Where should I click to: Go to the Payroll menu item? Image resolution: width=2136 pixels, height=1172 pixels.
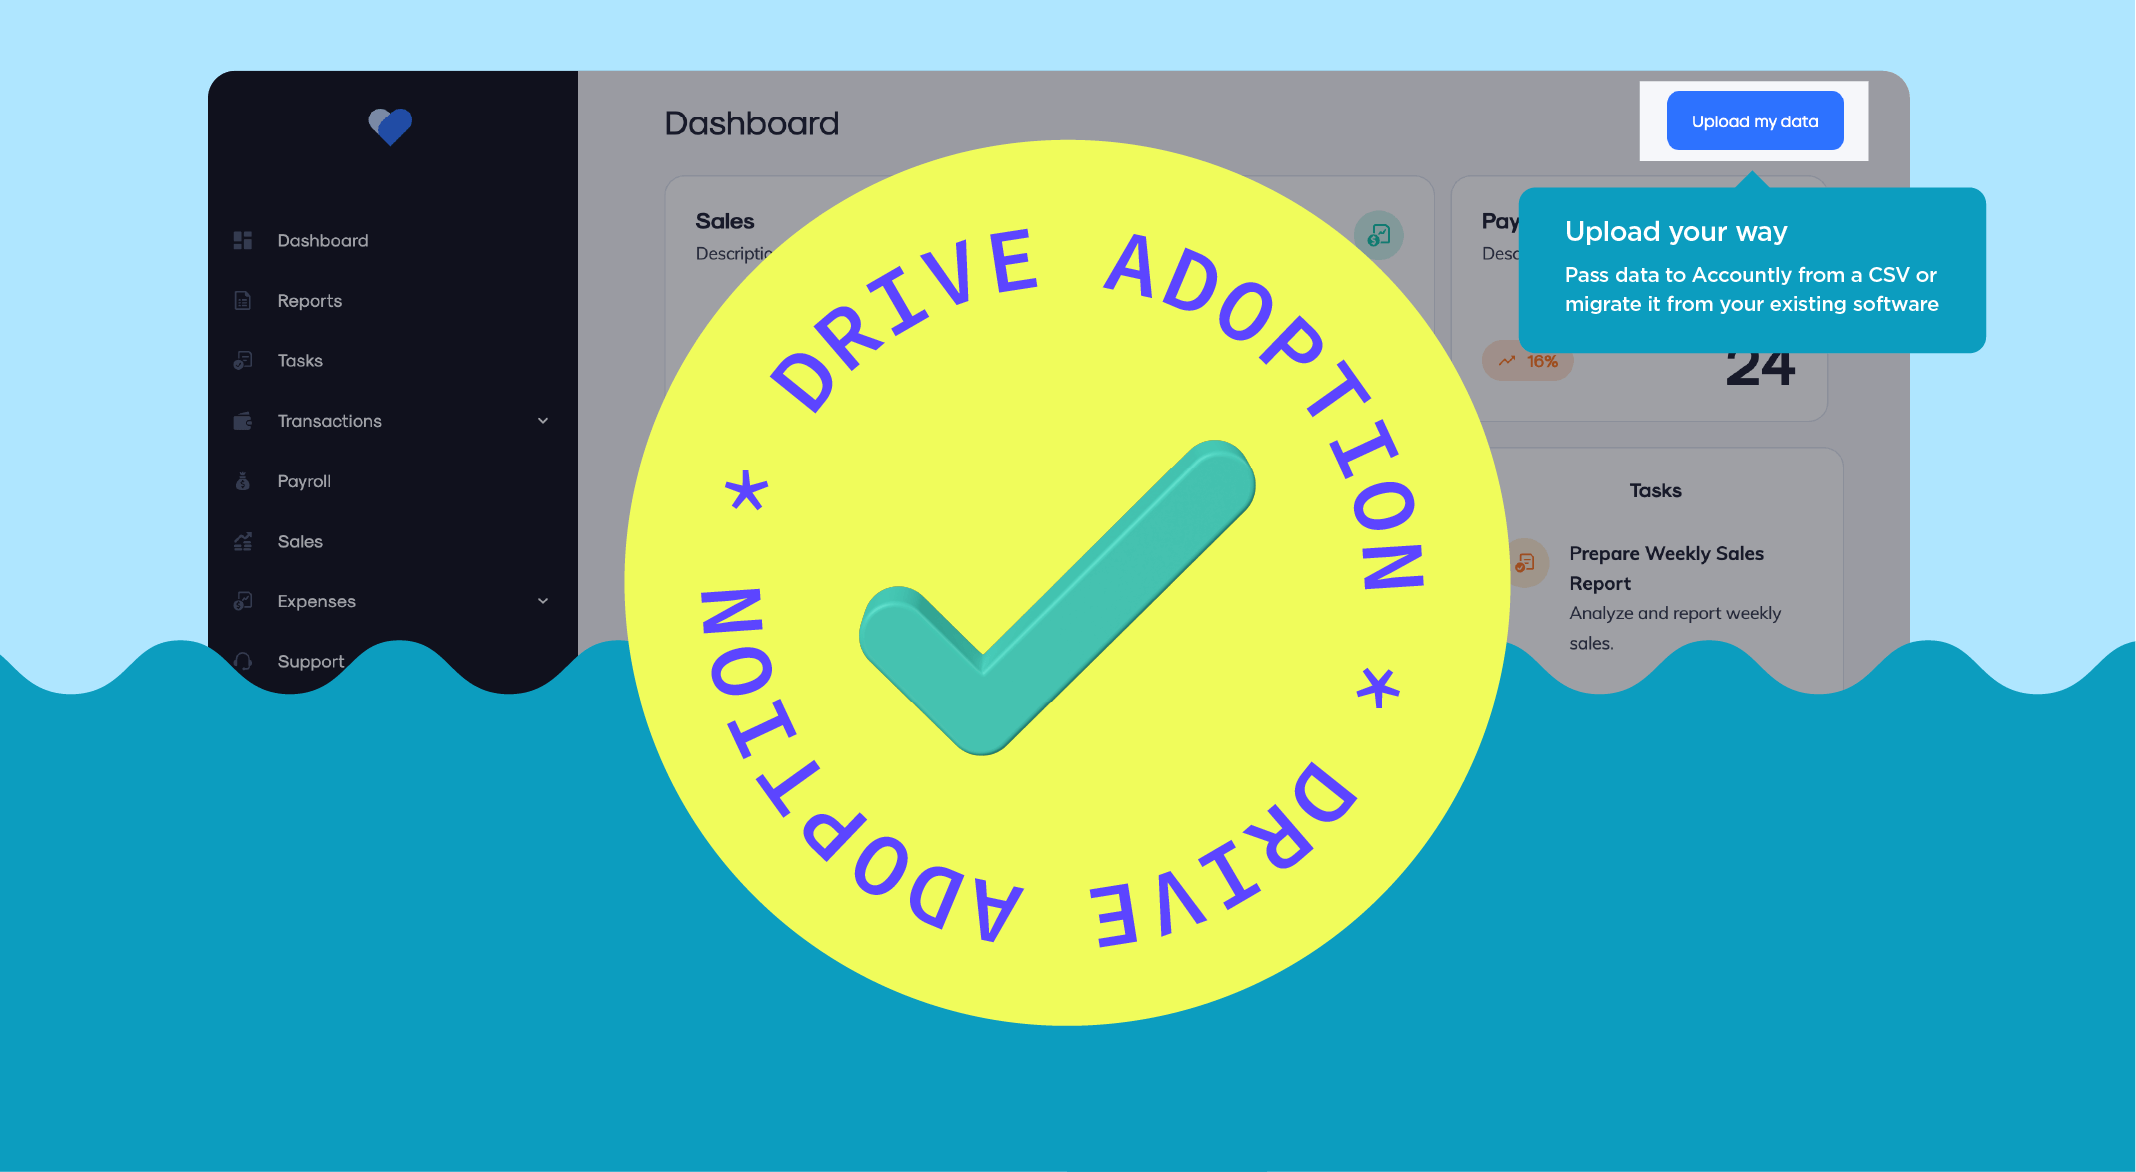click(x=304, y=481)
